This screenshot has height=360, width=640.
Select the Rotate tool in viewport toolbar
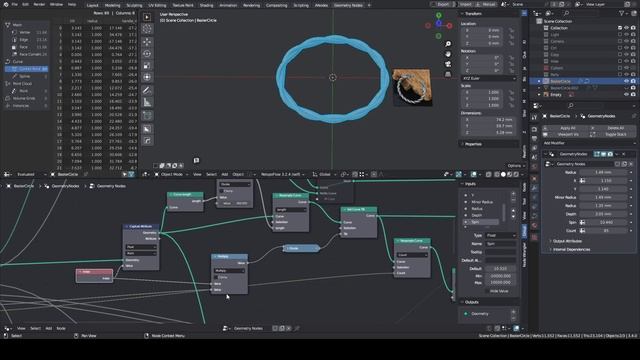[x=147, y=53]
